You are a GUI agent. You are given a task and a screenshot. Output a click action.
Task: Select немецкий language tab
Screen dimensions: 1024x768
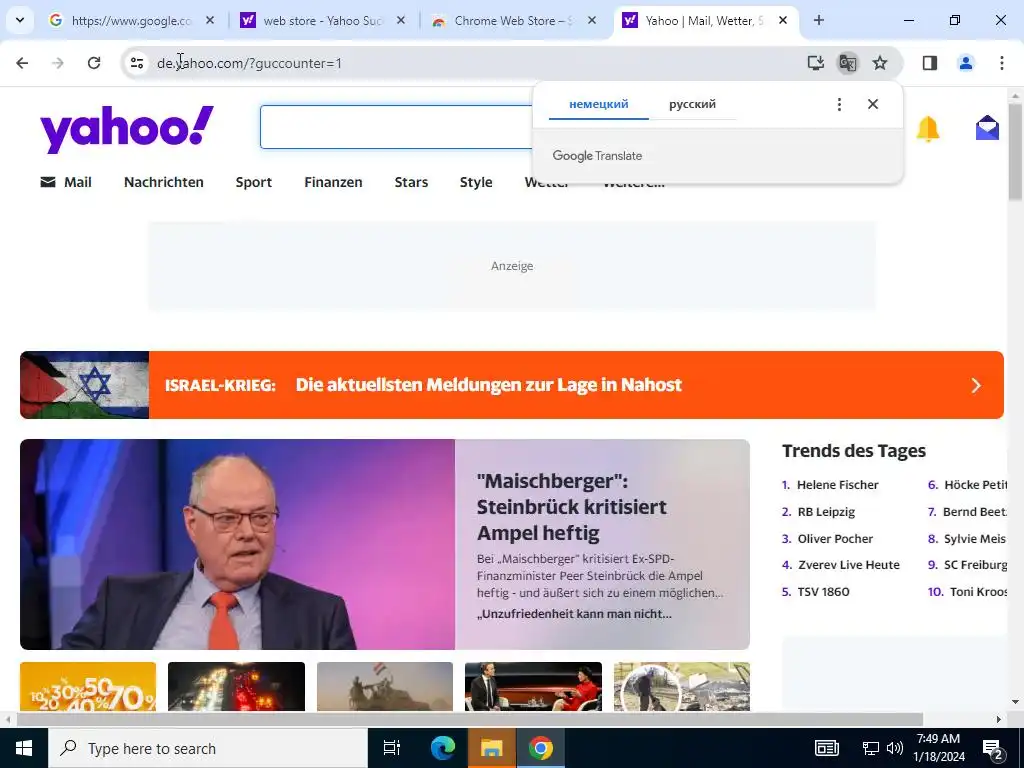599,104
